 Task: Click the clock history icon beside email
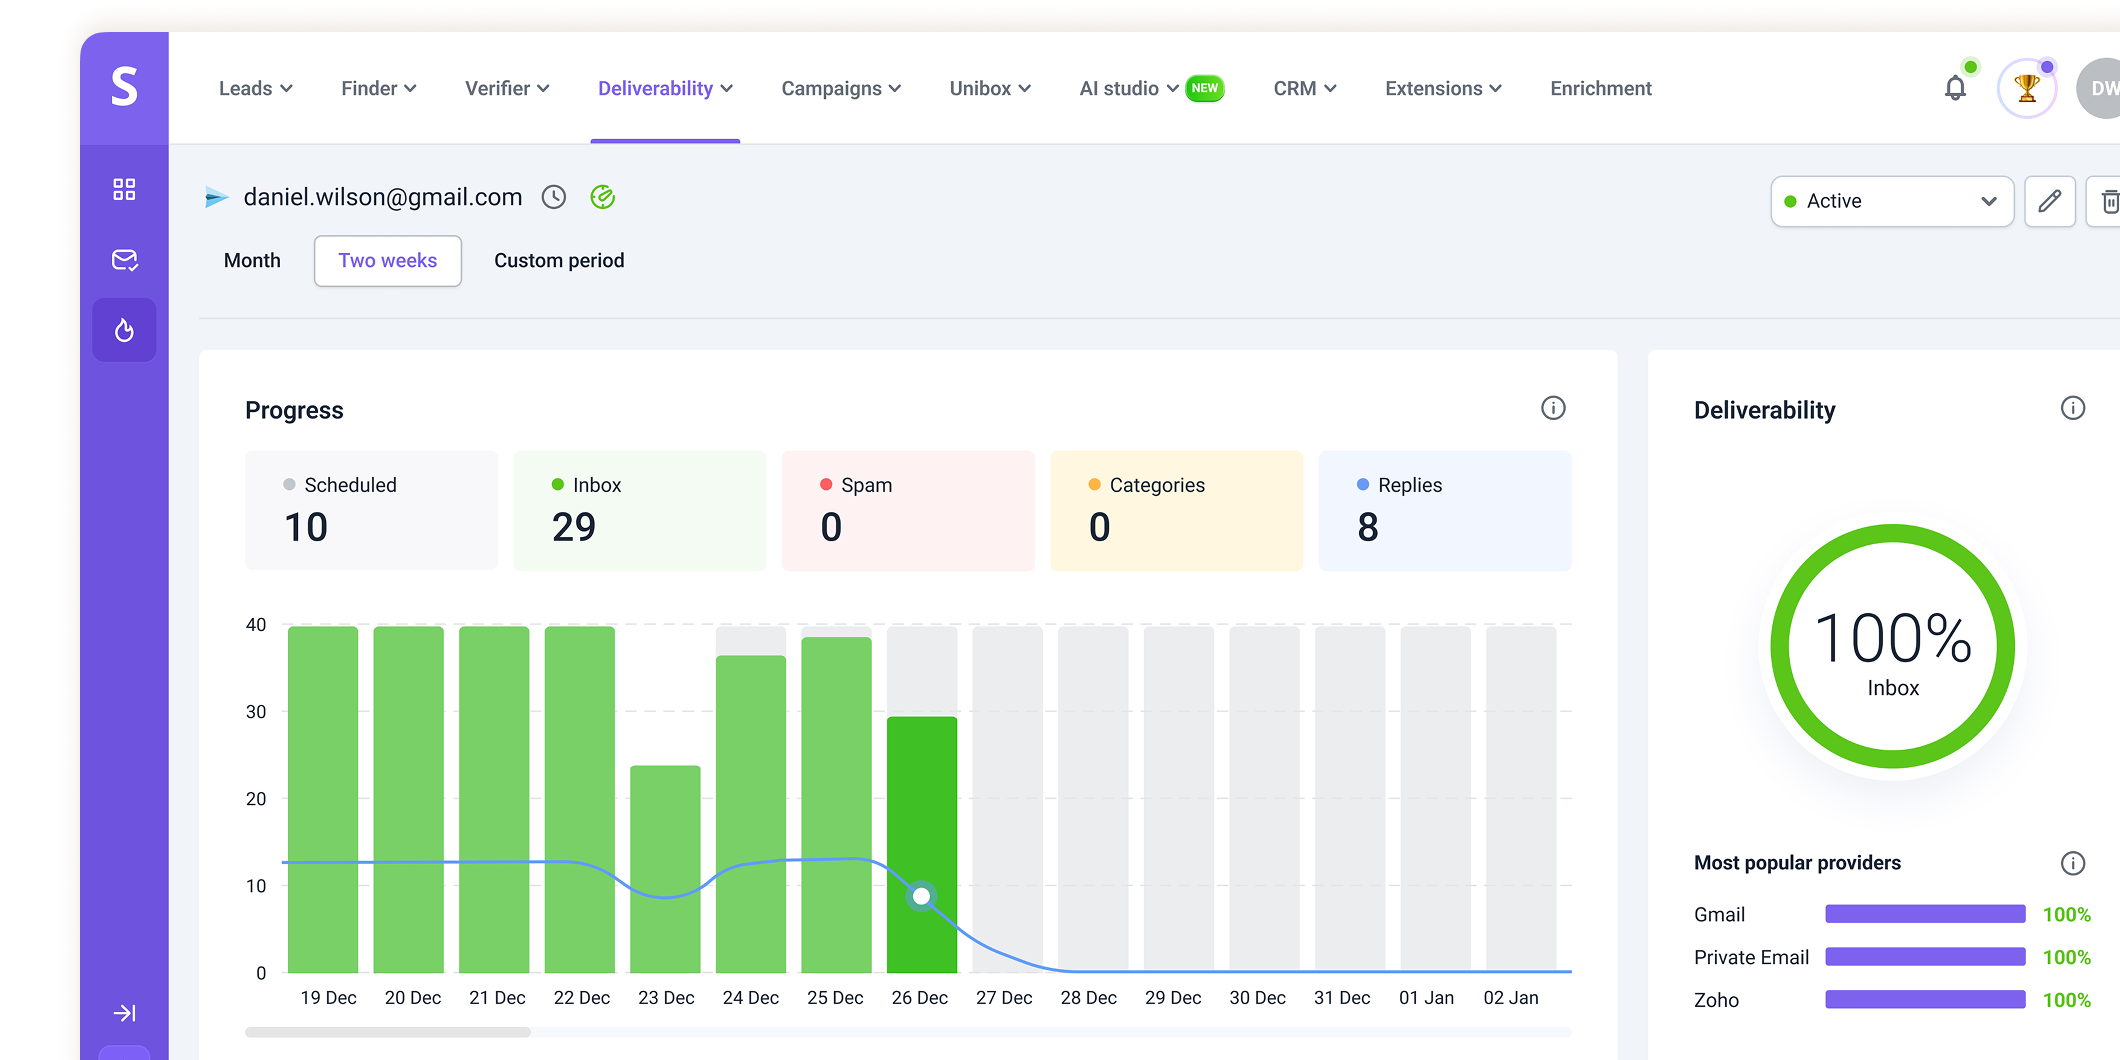[554, 197]
